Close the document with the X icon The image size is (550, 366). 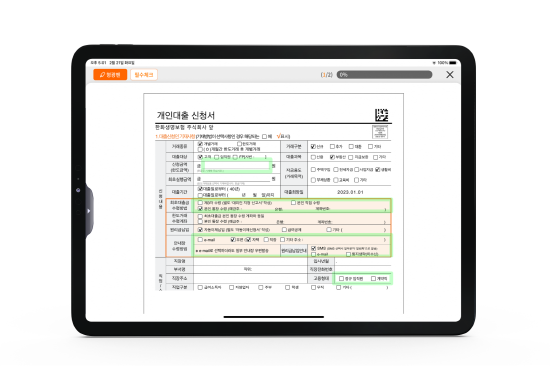[x=450, y=74]
